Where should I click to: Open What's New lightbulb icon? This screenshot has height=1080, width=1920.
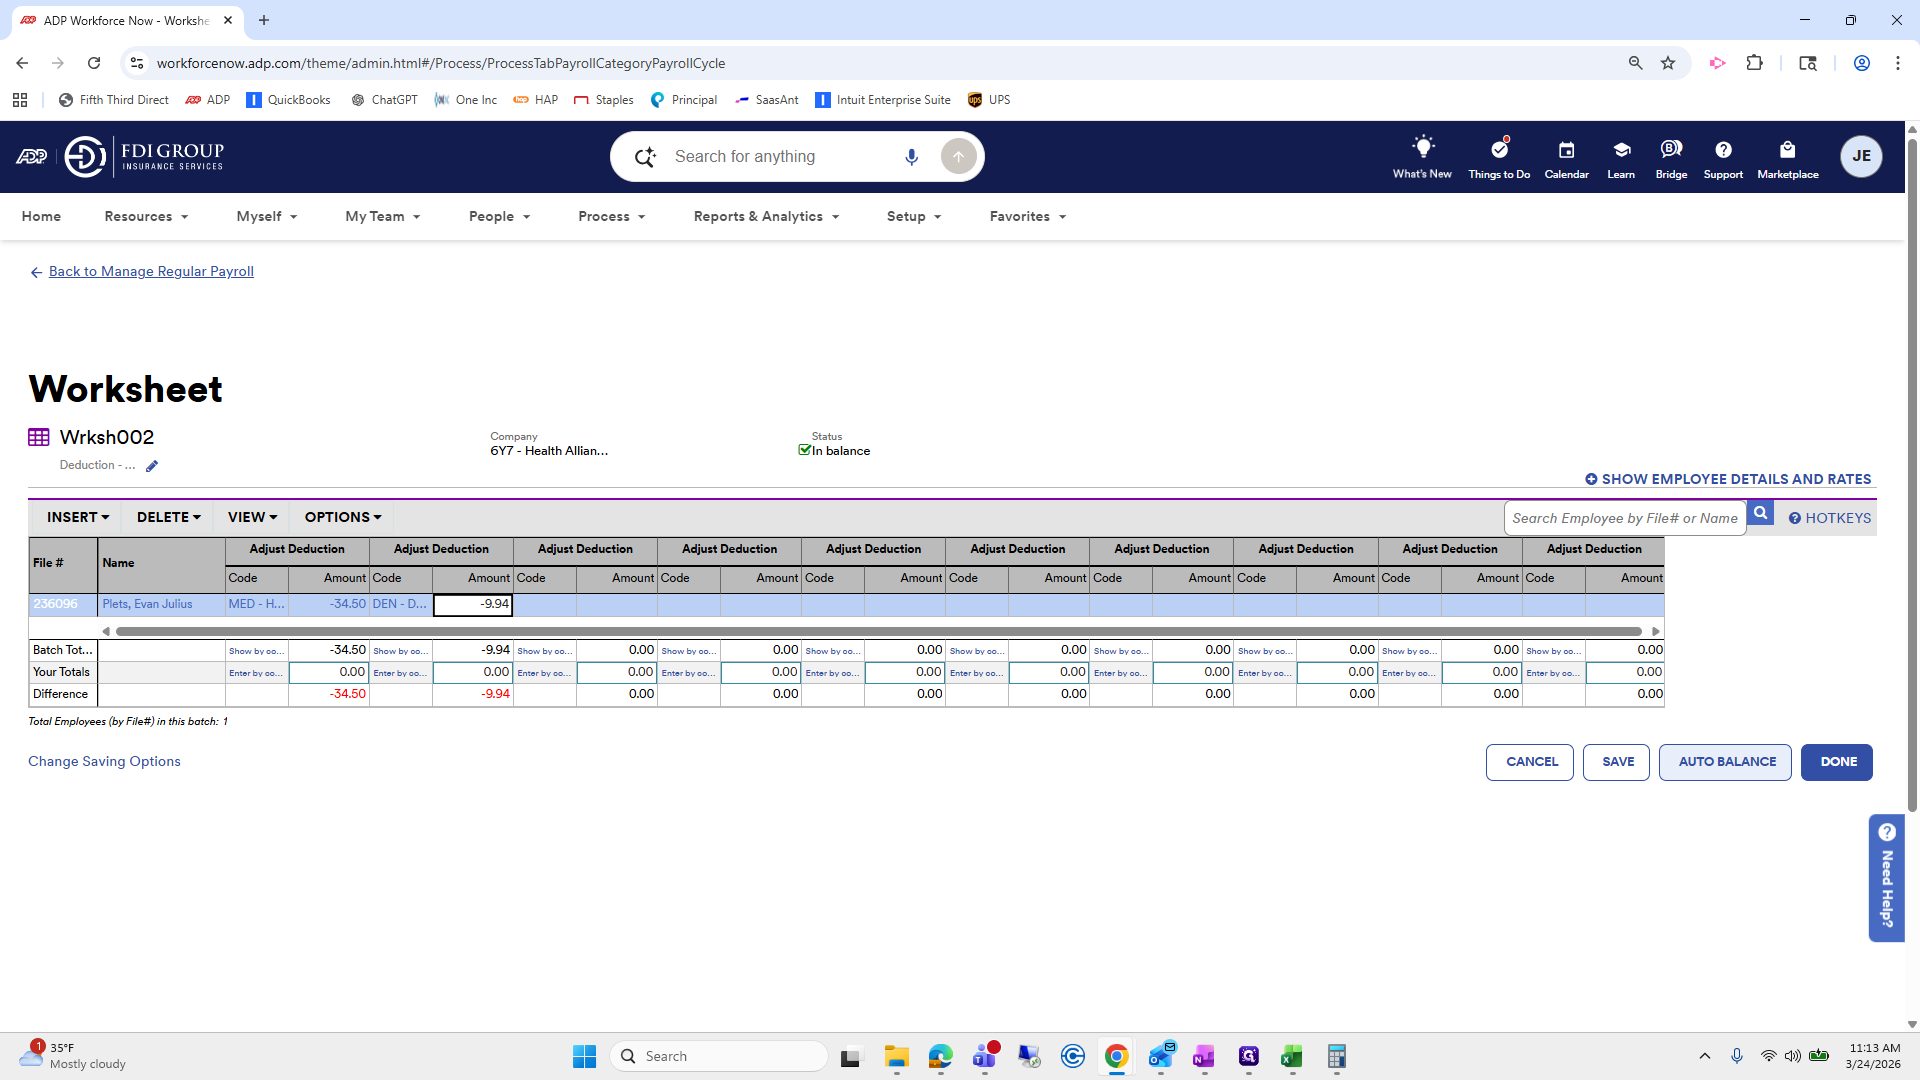(1422, 148)
